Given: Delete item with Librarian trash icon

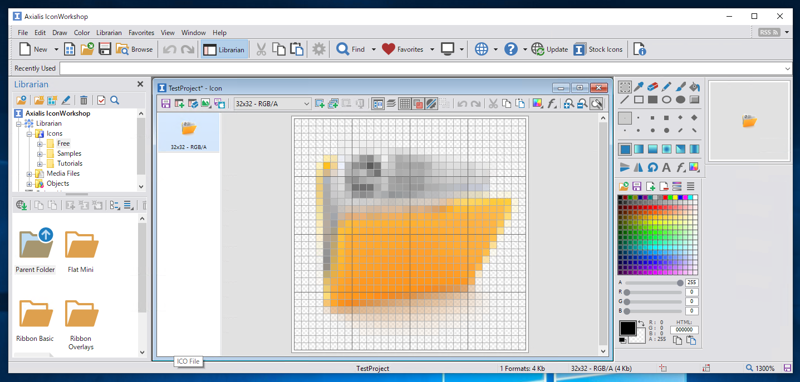Looking at the screenshot, I should coord(84,100).
